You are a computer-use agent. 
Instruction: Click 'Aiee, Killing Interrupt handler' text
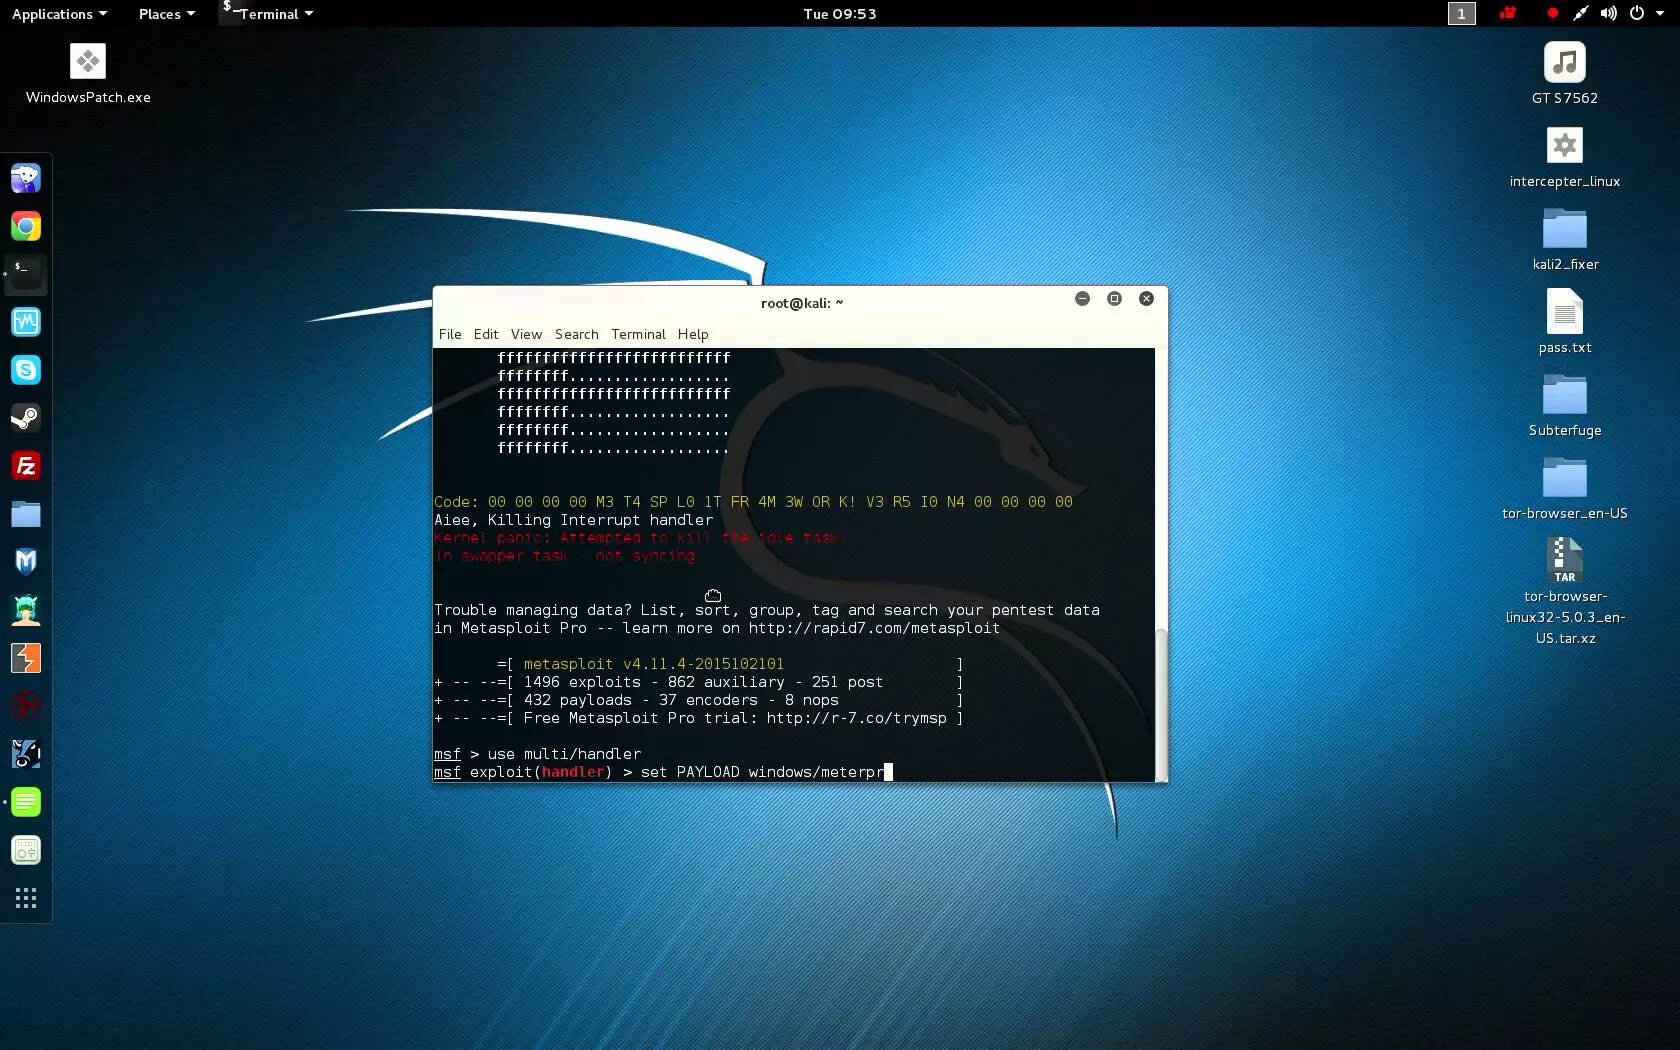574,520
